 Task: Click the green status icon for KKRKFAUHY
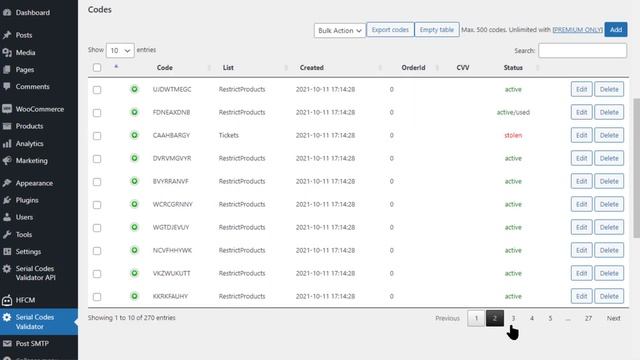point(134,296)
